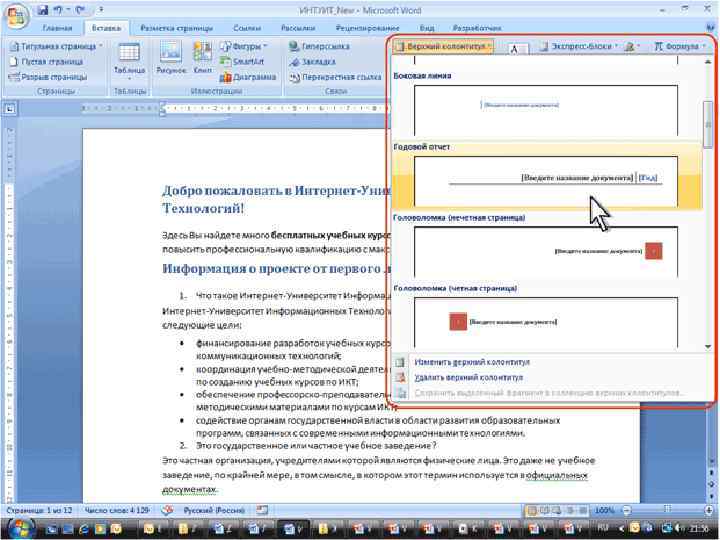Switch to Draft view button
Viewport: 720px width, 540px height.
[x=583, y=510]
